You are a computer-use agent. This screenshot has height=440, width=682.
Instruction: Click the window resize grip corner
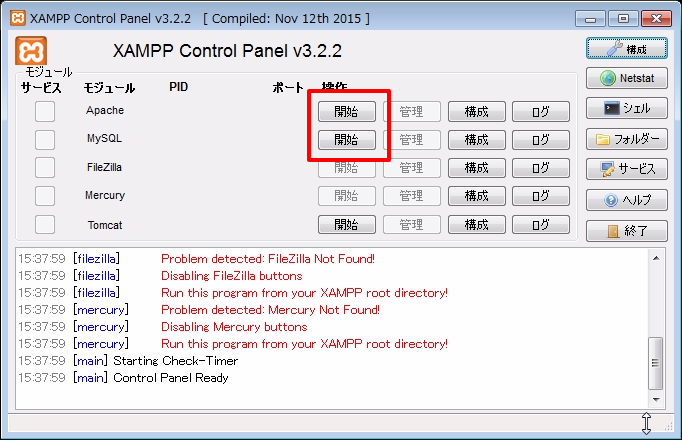point(669,427)
